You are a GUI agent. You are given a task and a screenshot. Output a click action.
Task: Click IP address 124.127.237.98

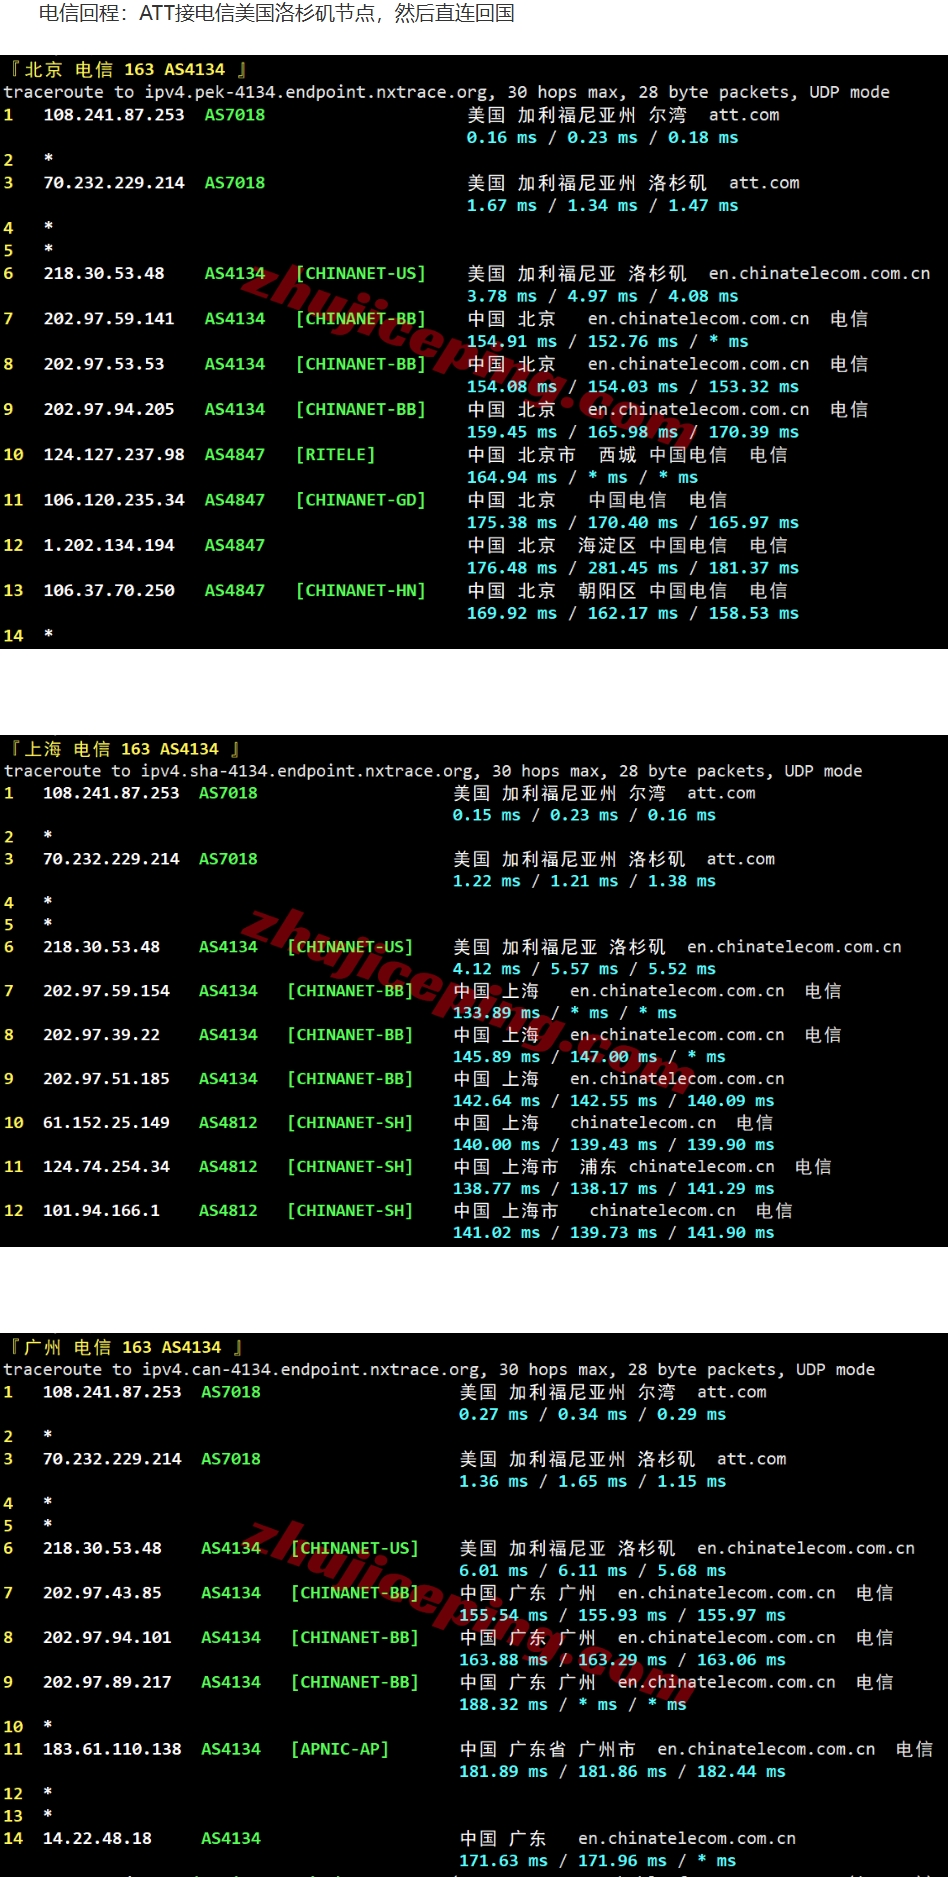(114, 455)
